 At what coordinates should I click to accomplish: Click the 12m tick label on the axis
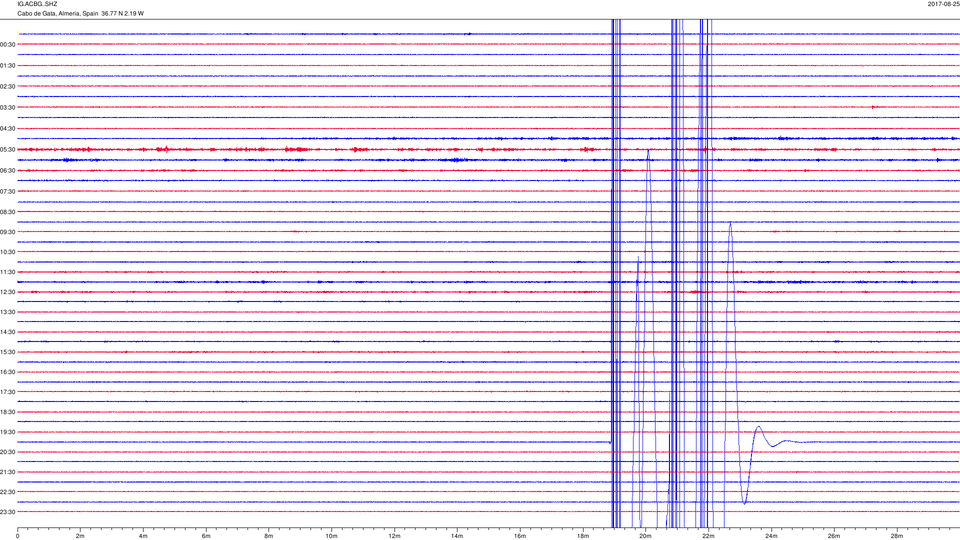click(394, 536)
